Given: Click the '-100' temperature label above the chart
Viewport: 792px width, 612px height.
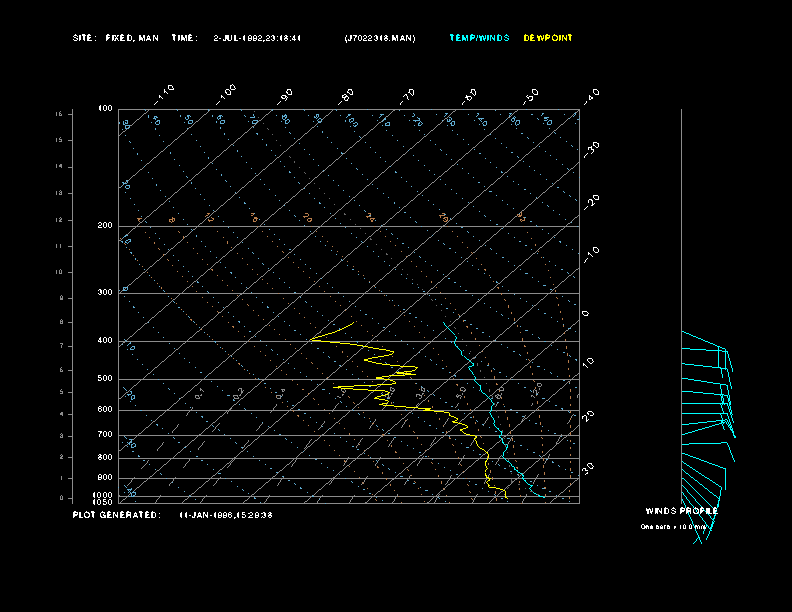Looking at the screenshot, I should [225, 95].
